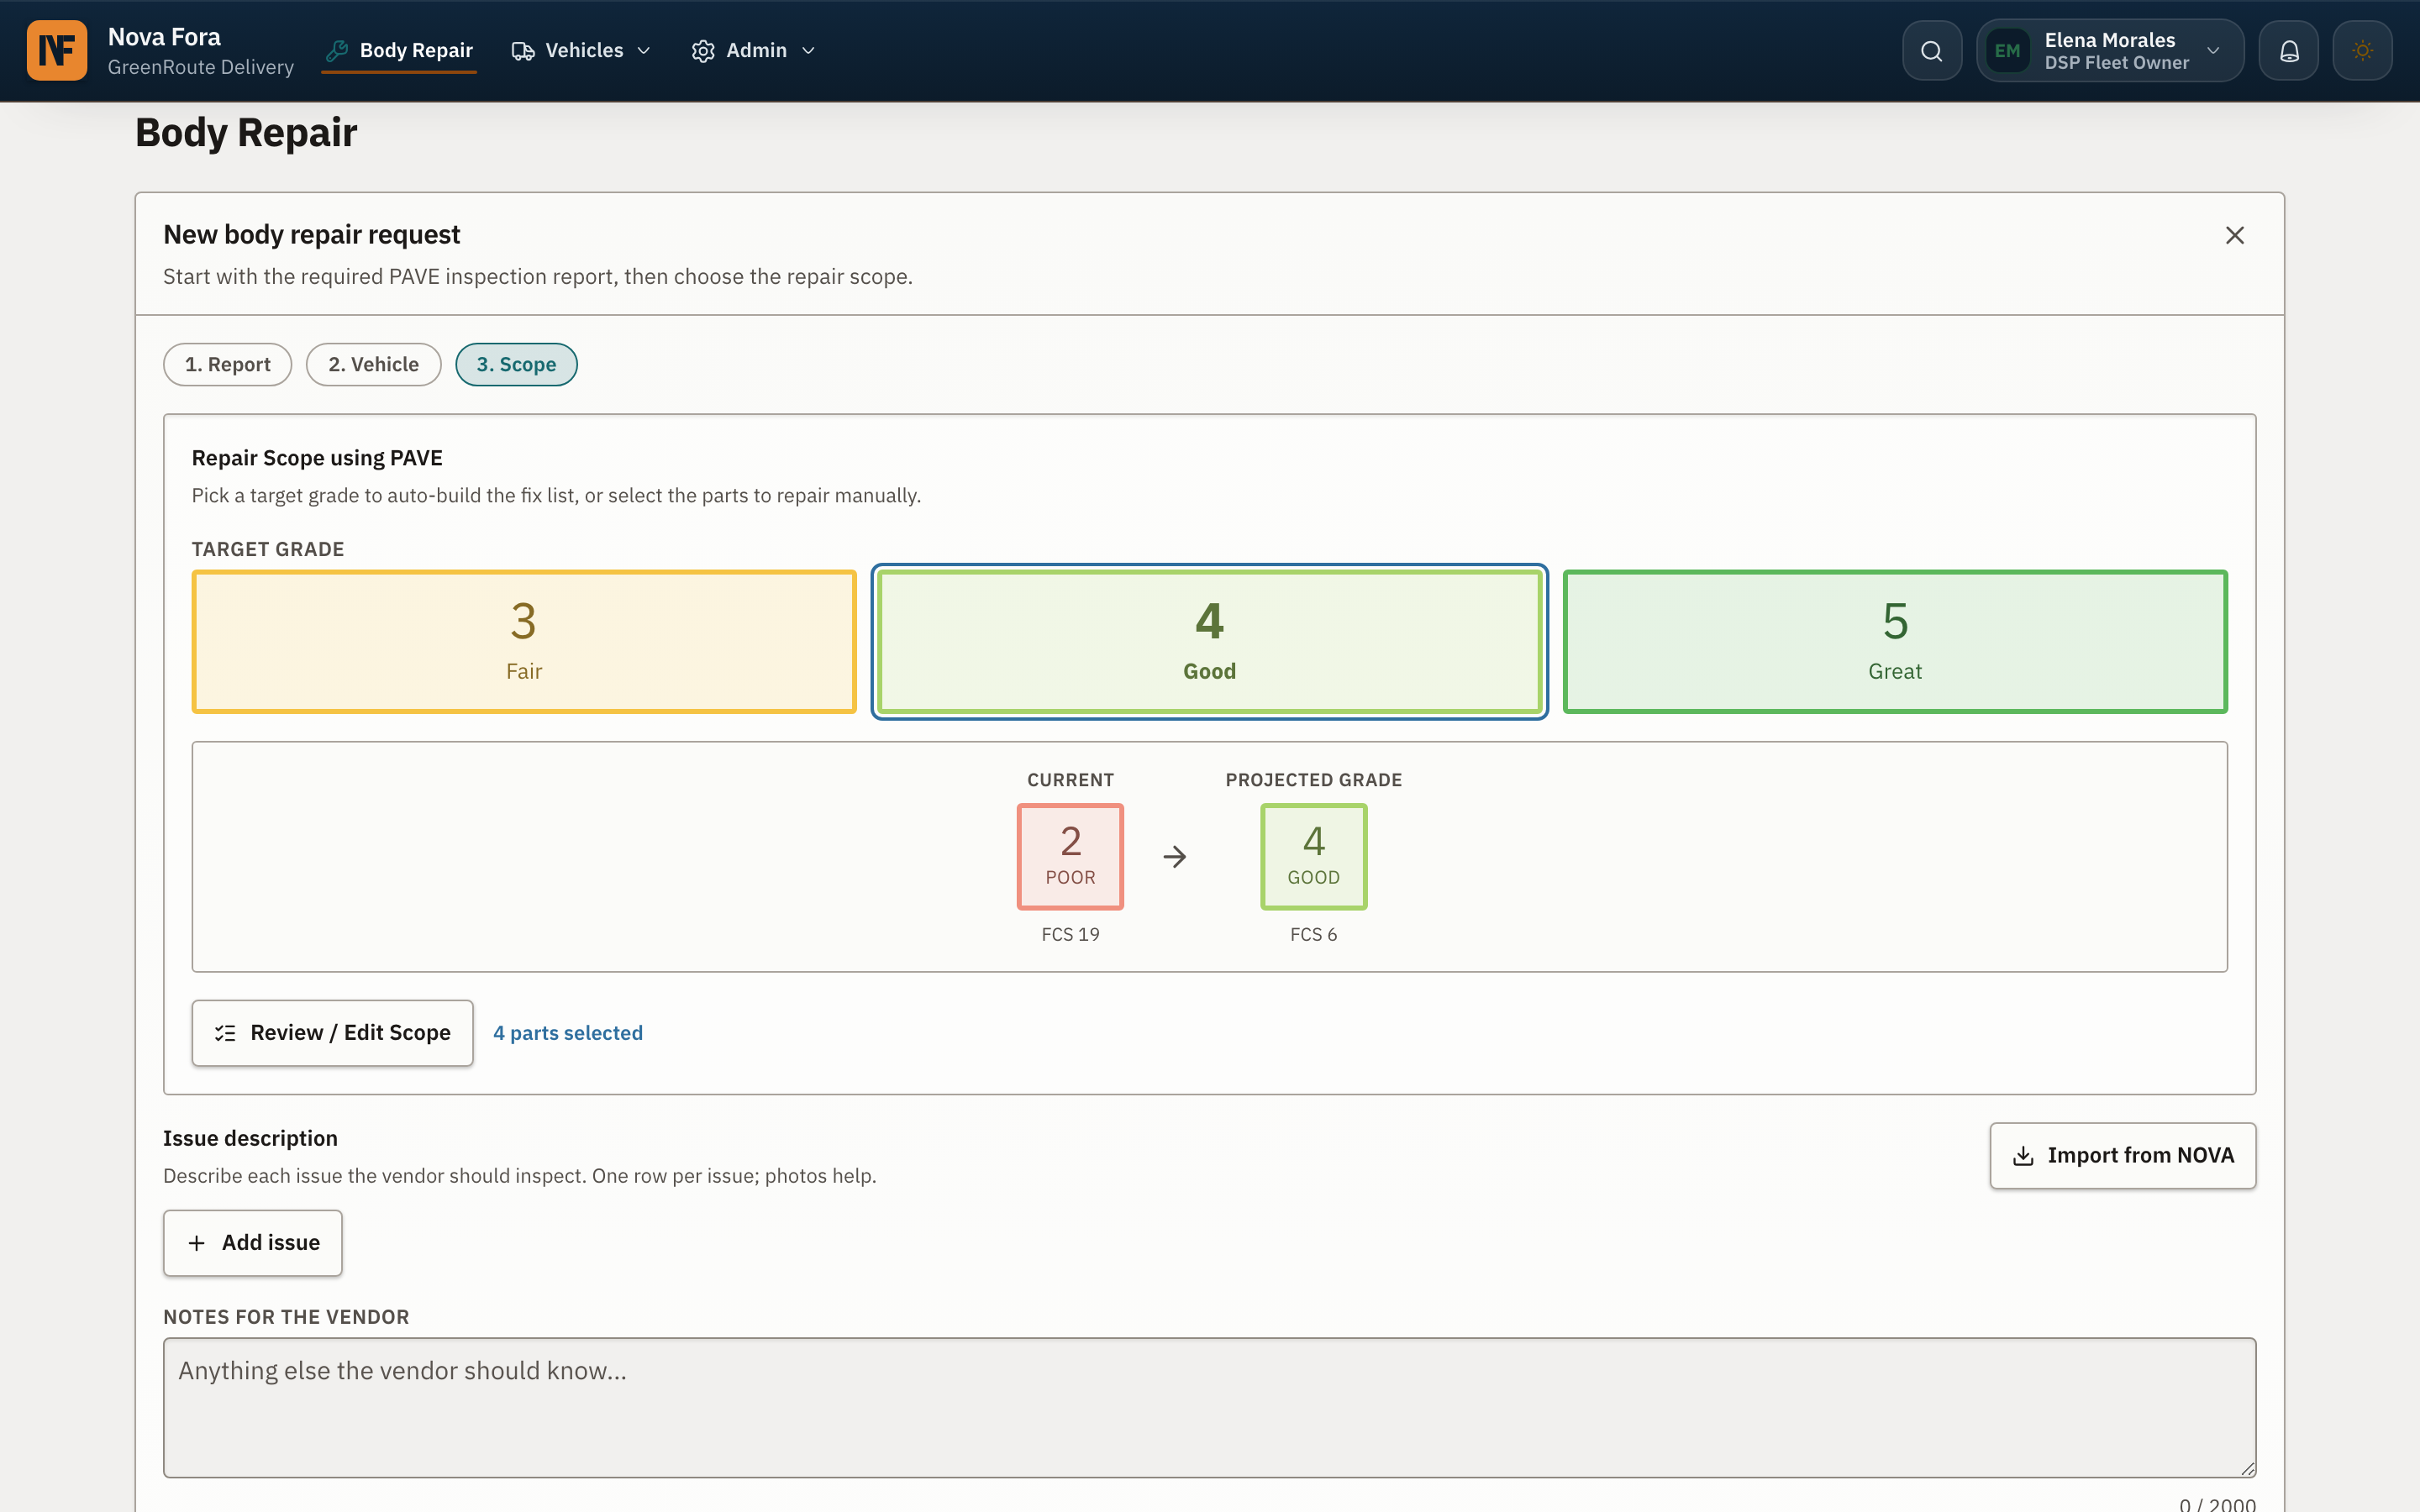Click the GreenRoute Delivery subtitle
This screenshot has width=2420, height=1512.
tap(200, 67)
